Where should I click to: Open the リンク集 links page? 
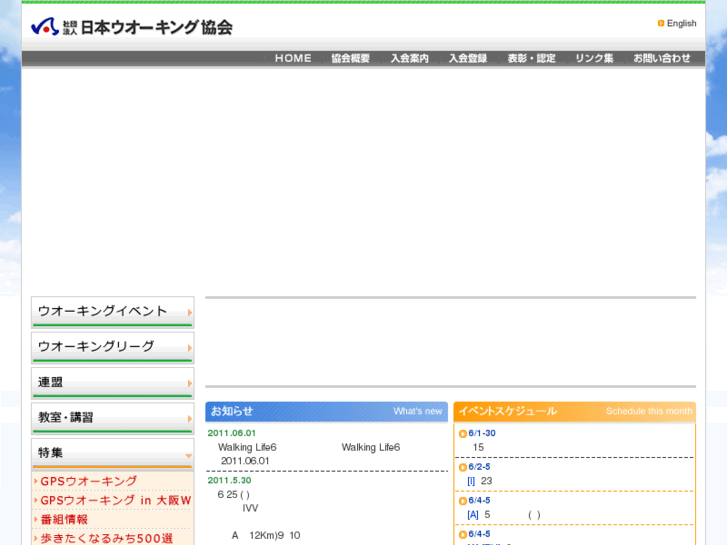[594, 59]
